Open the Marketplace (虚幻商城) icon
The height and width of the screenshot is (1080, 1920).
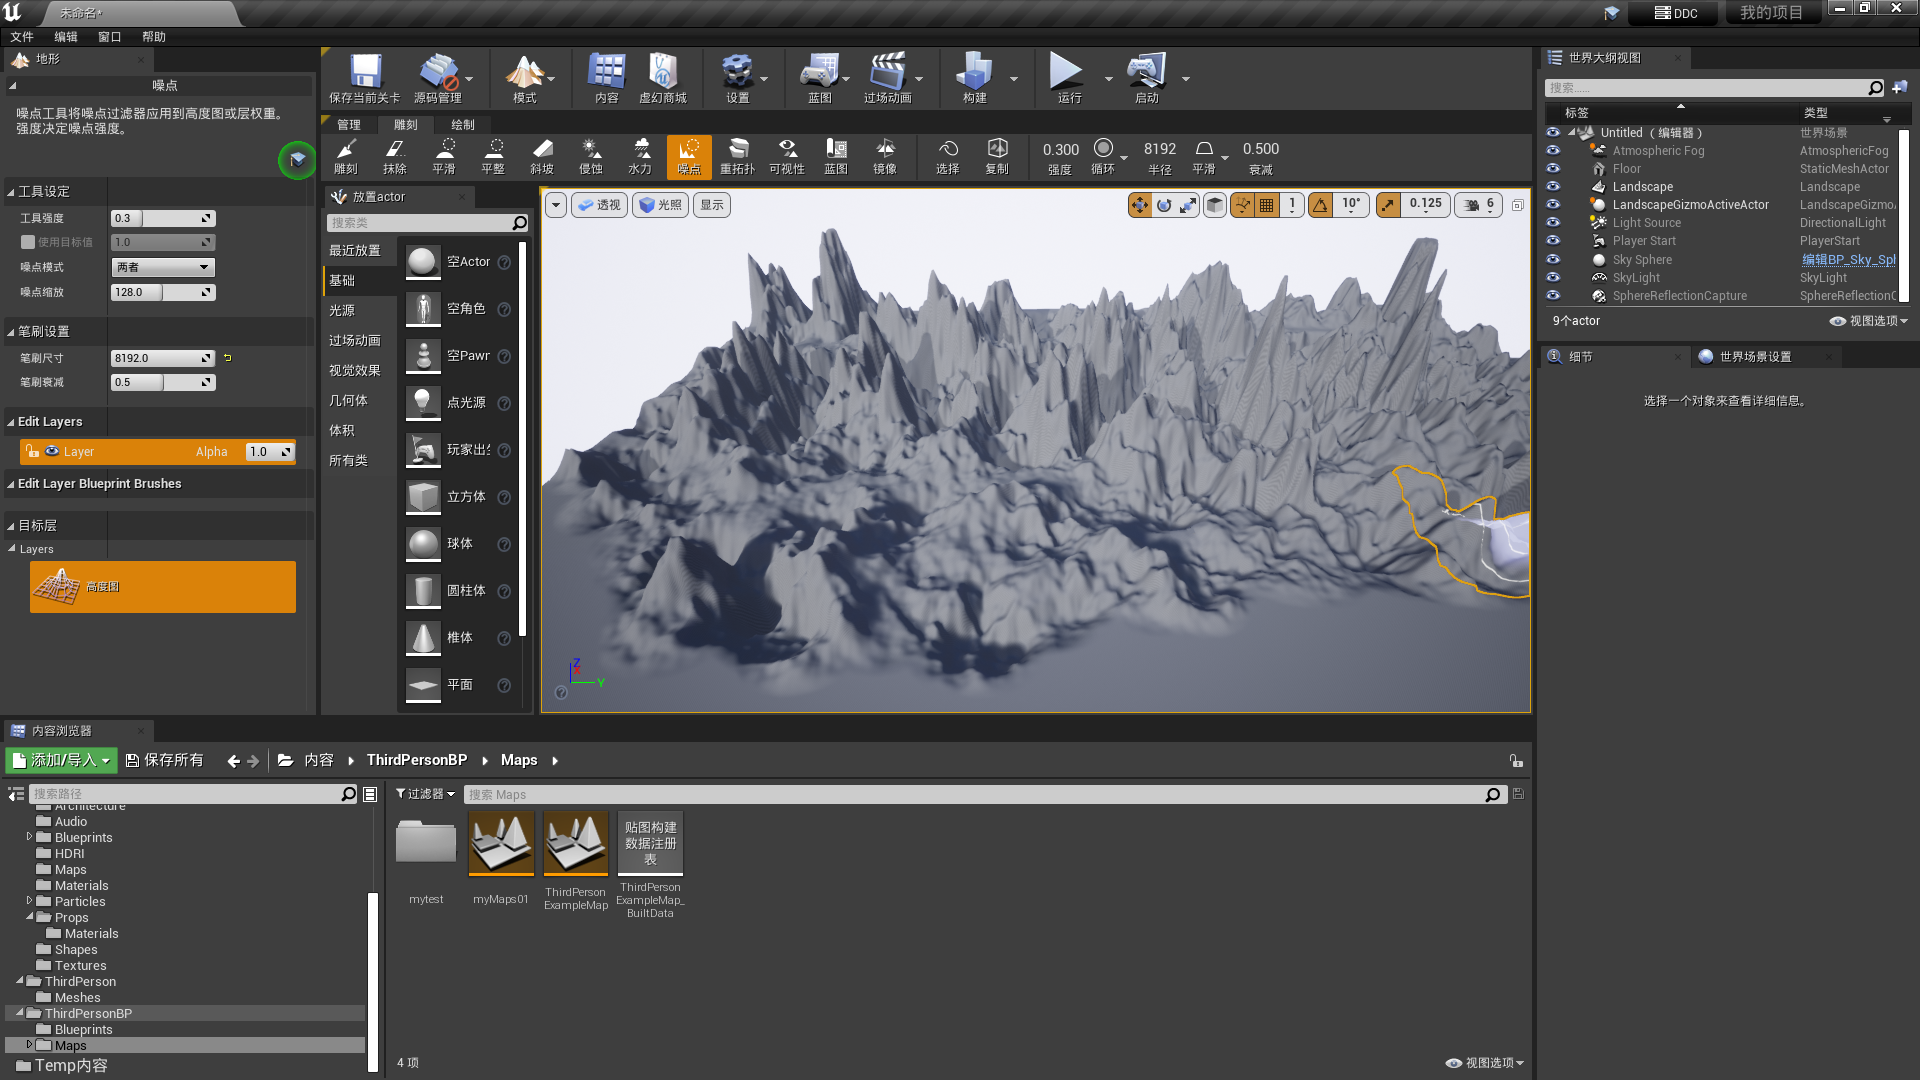pos(662,78)
